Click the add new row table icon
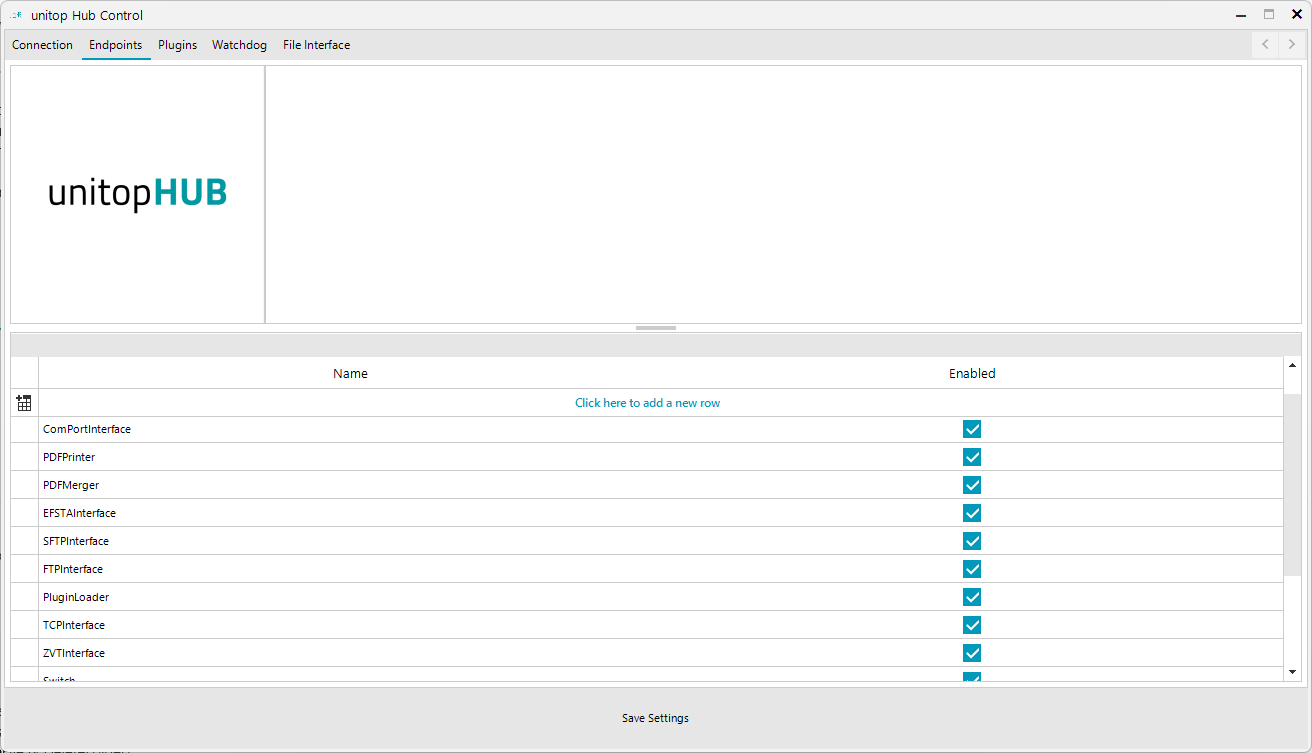The width and height of the screenshot is (1312, 753). 24,402
